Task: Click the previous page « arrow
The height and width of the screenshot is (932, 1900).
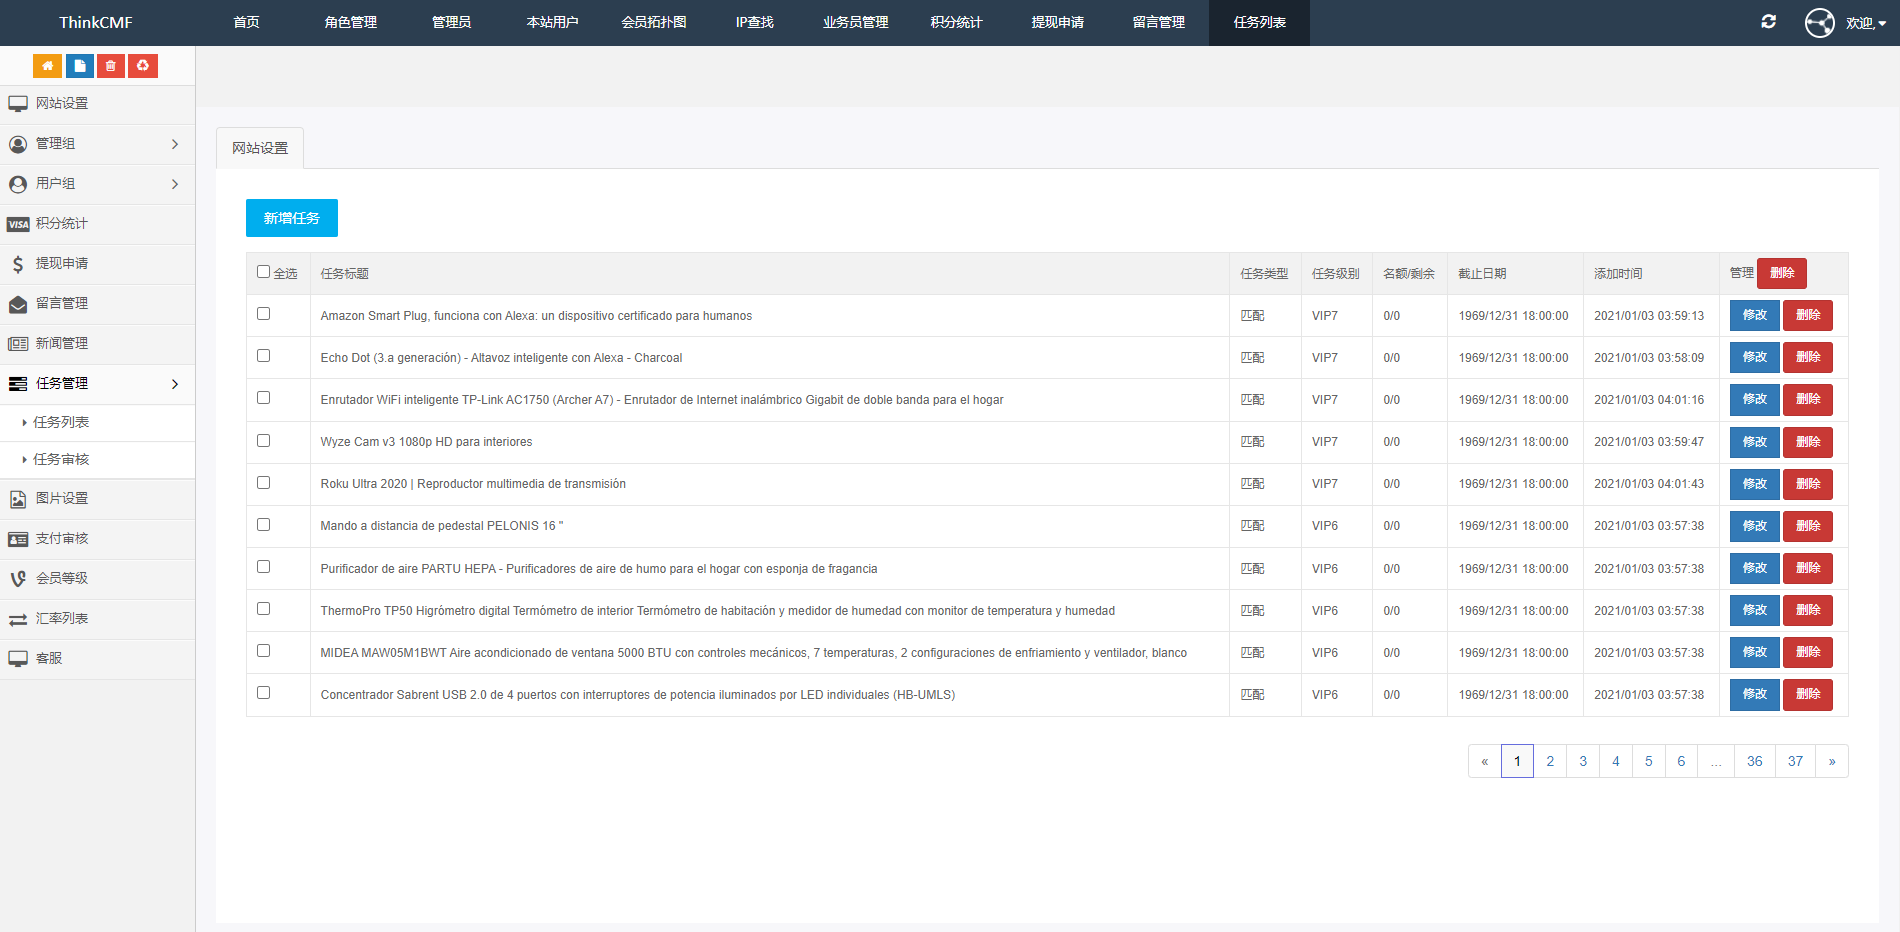Action: pos(1485,761)
